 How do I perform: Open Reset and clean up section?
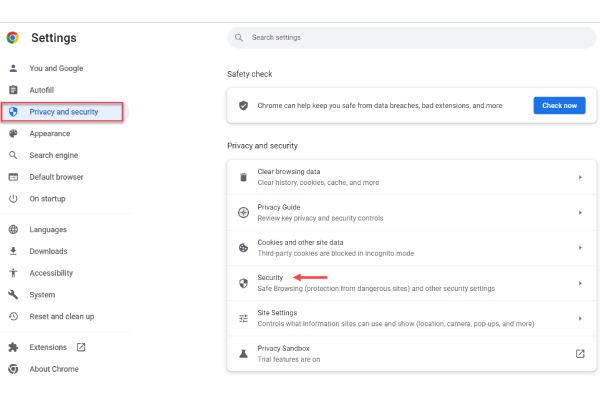[x=62, y=317]
